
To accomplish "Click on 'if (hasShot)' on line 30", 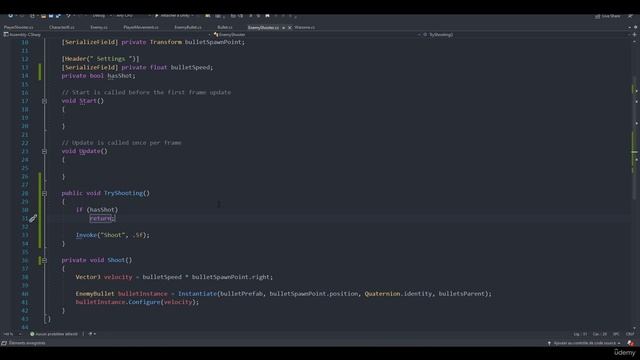I will coord(97,210).
